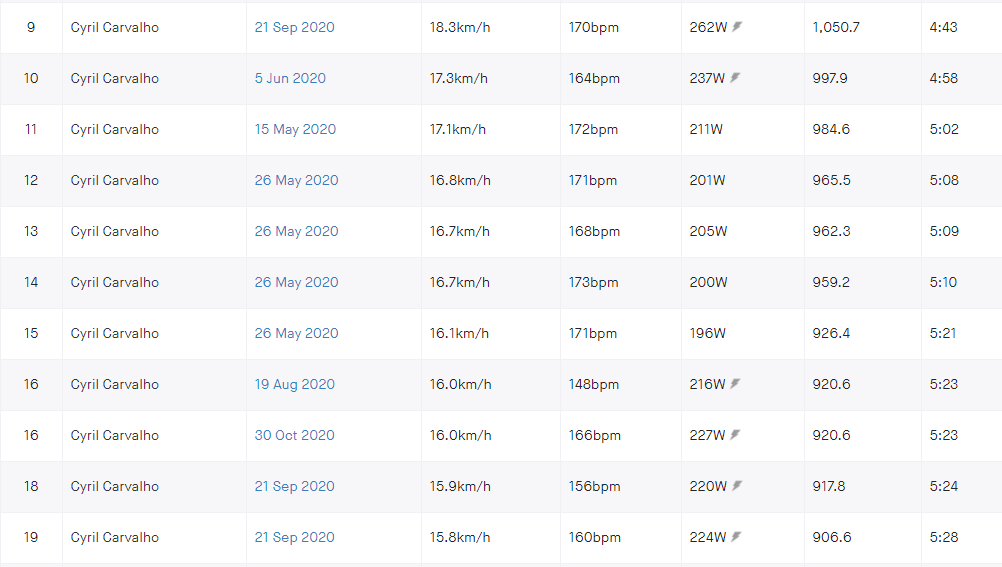1002x567 pixels.
Task: Click power meter icon beside 220W
Action: pyautogui.click(x=737, y=486)
